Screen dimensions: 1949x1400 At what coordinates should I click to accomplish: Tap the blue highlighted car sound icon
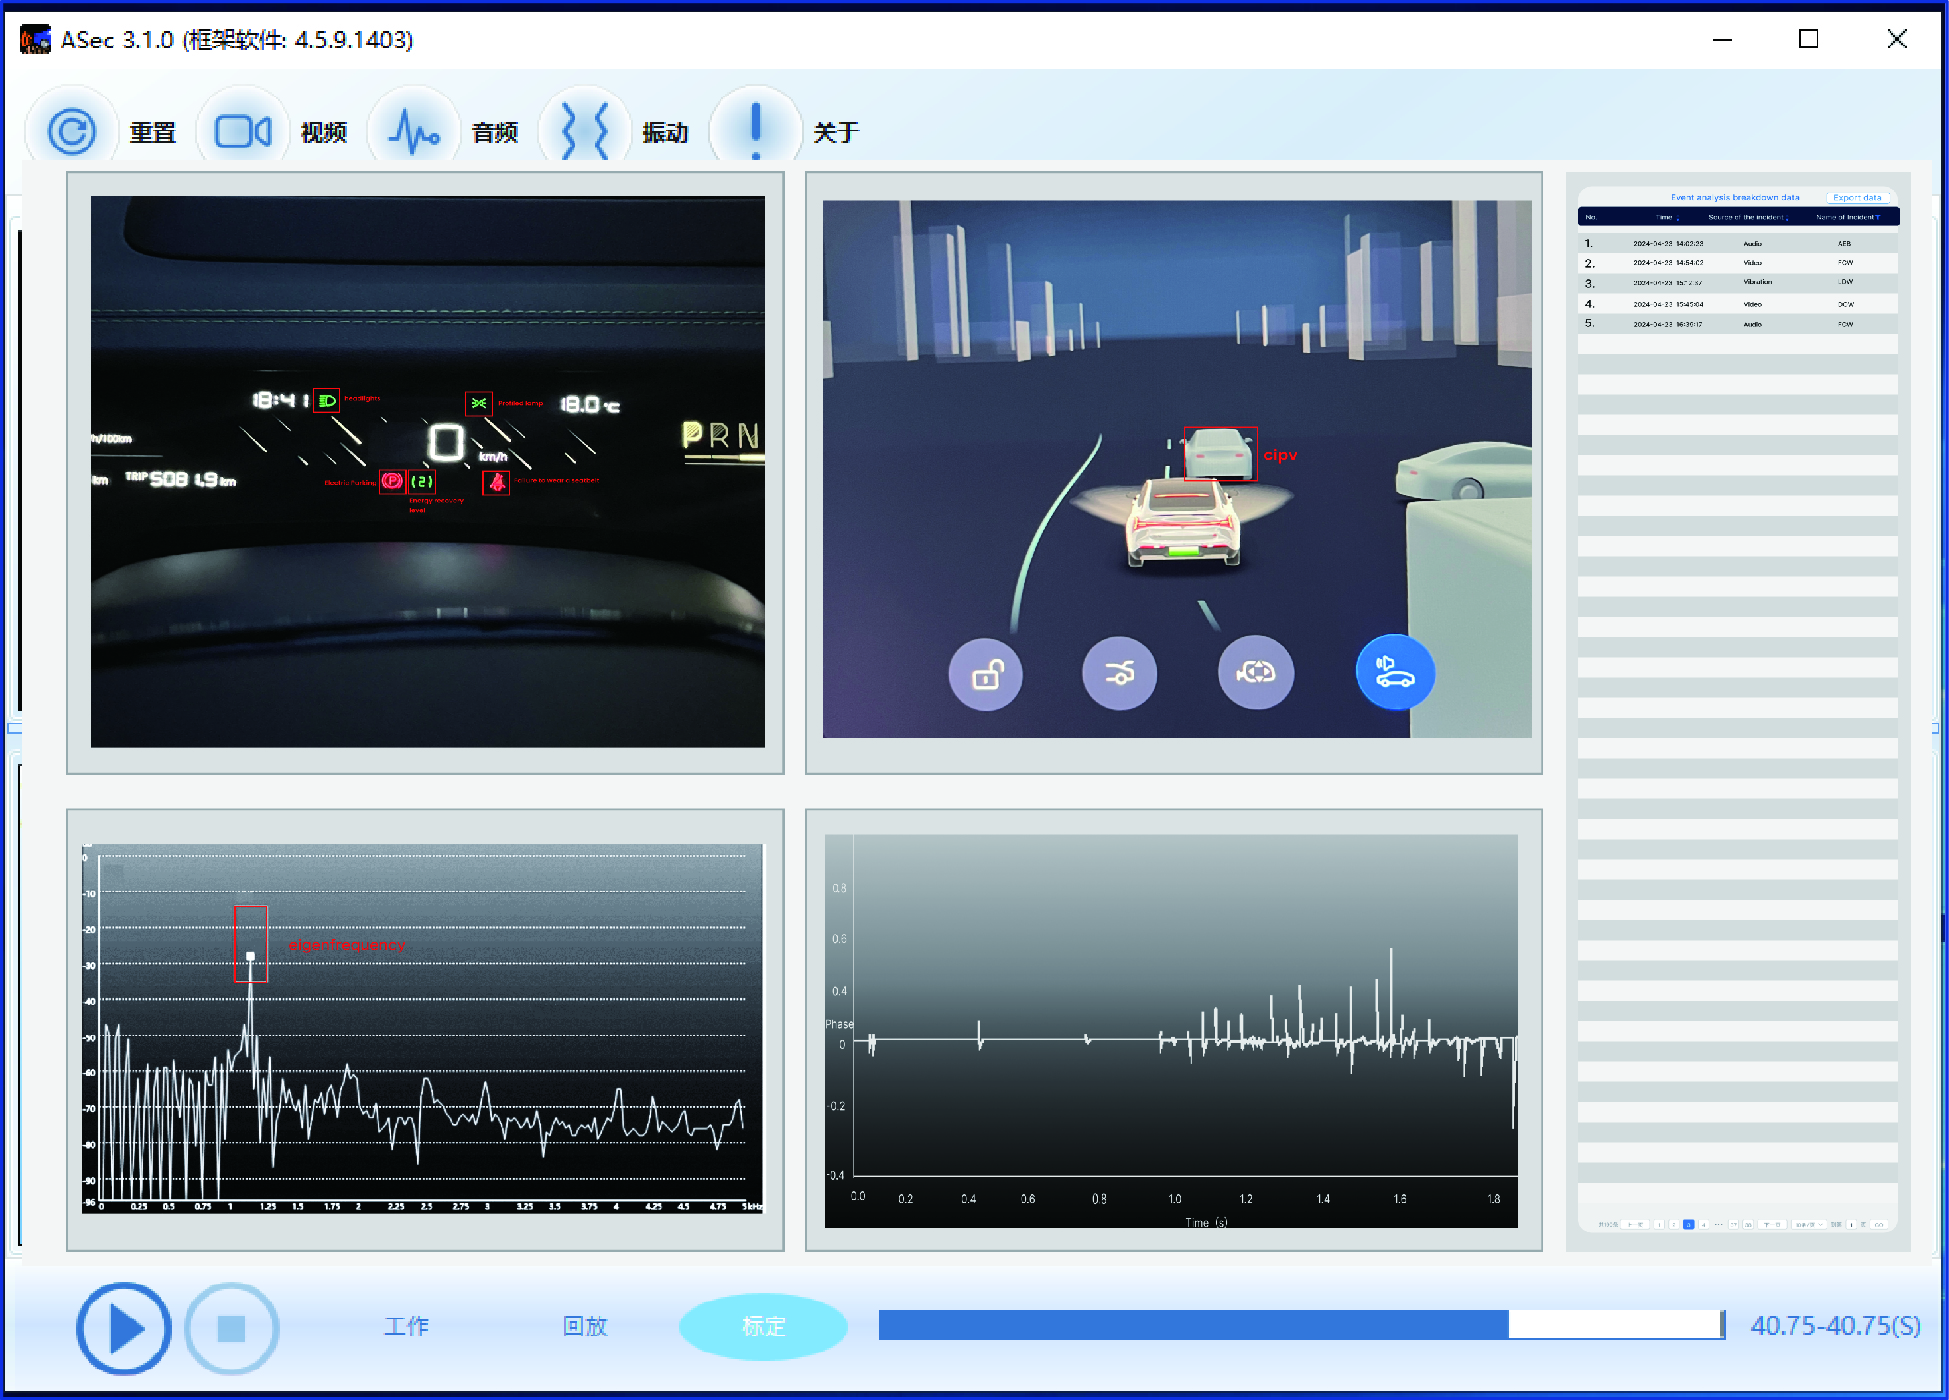1395,673
